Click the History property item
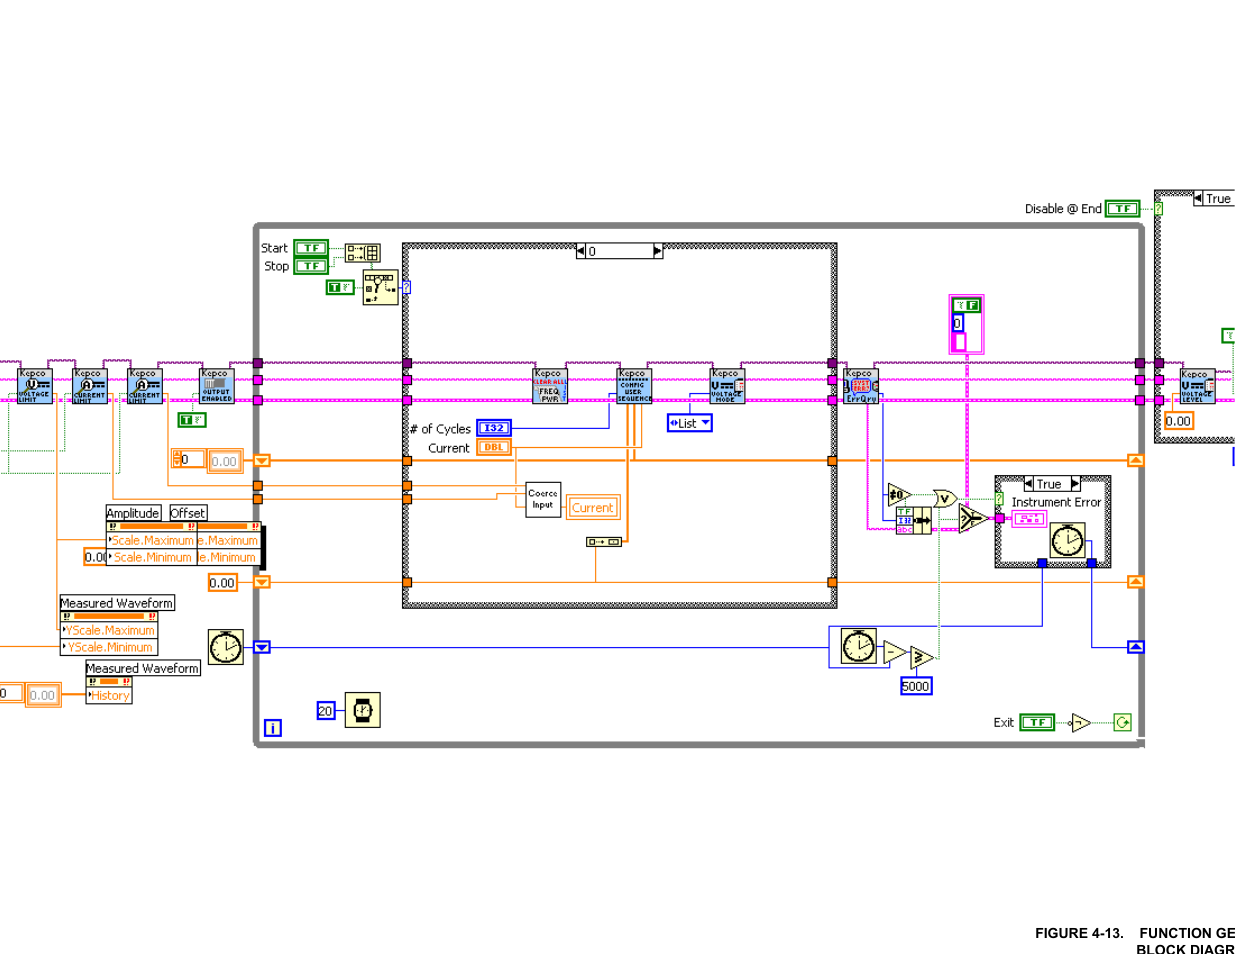 tap(109, 695)
